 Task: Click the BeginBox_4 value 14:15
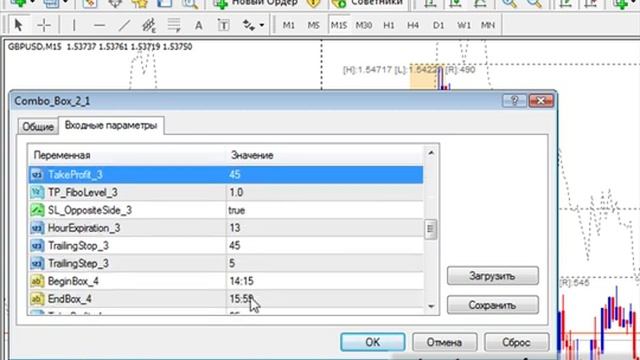[x=242, y=281]
